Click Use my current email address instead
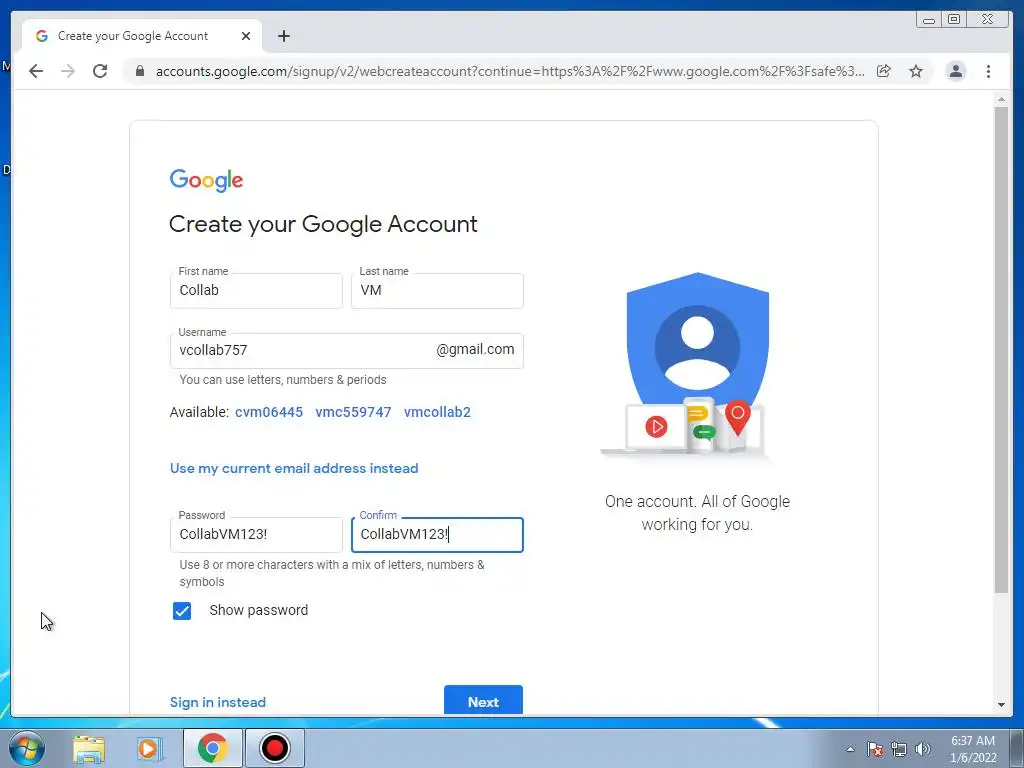The image size is (1024, 768). [x=294, y=468]
